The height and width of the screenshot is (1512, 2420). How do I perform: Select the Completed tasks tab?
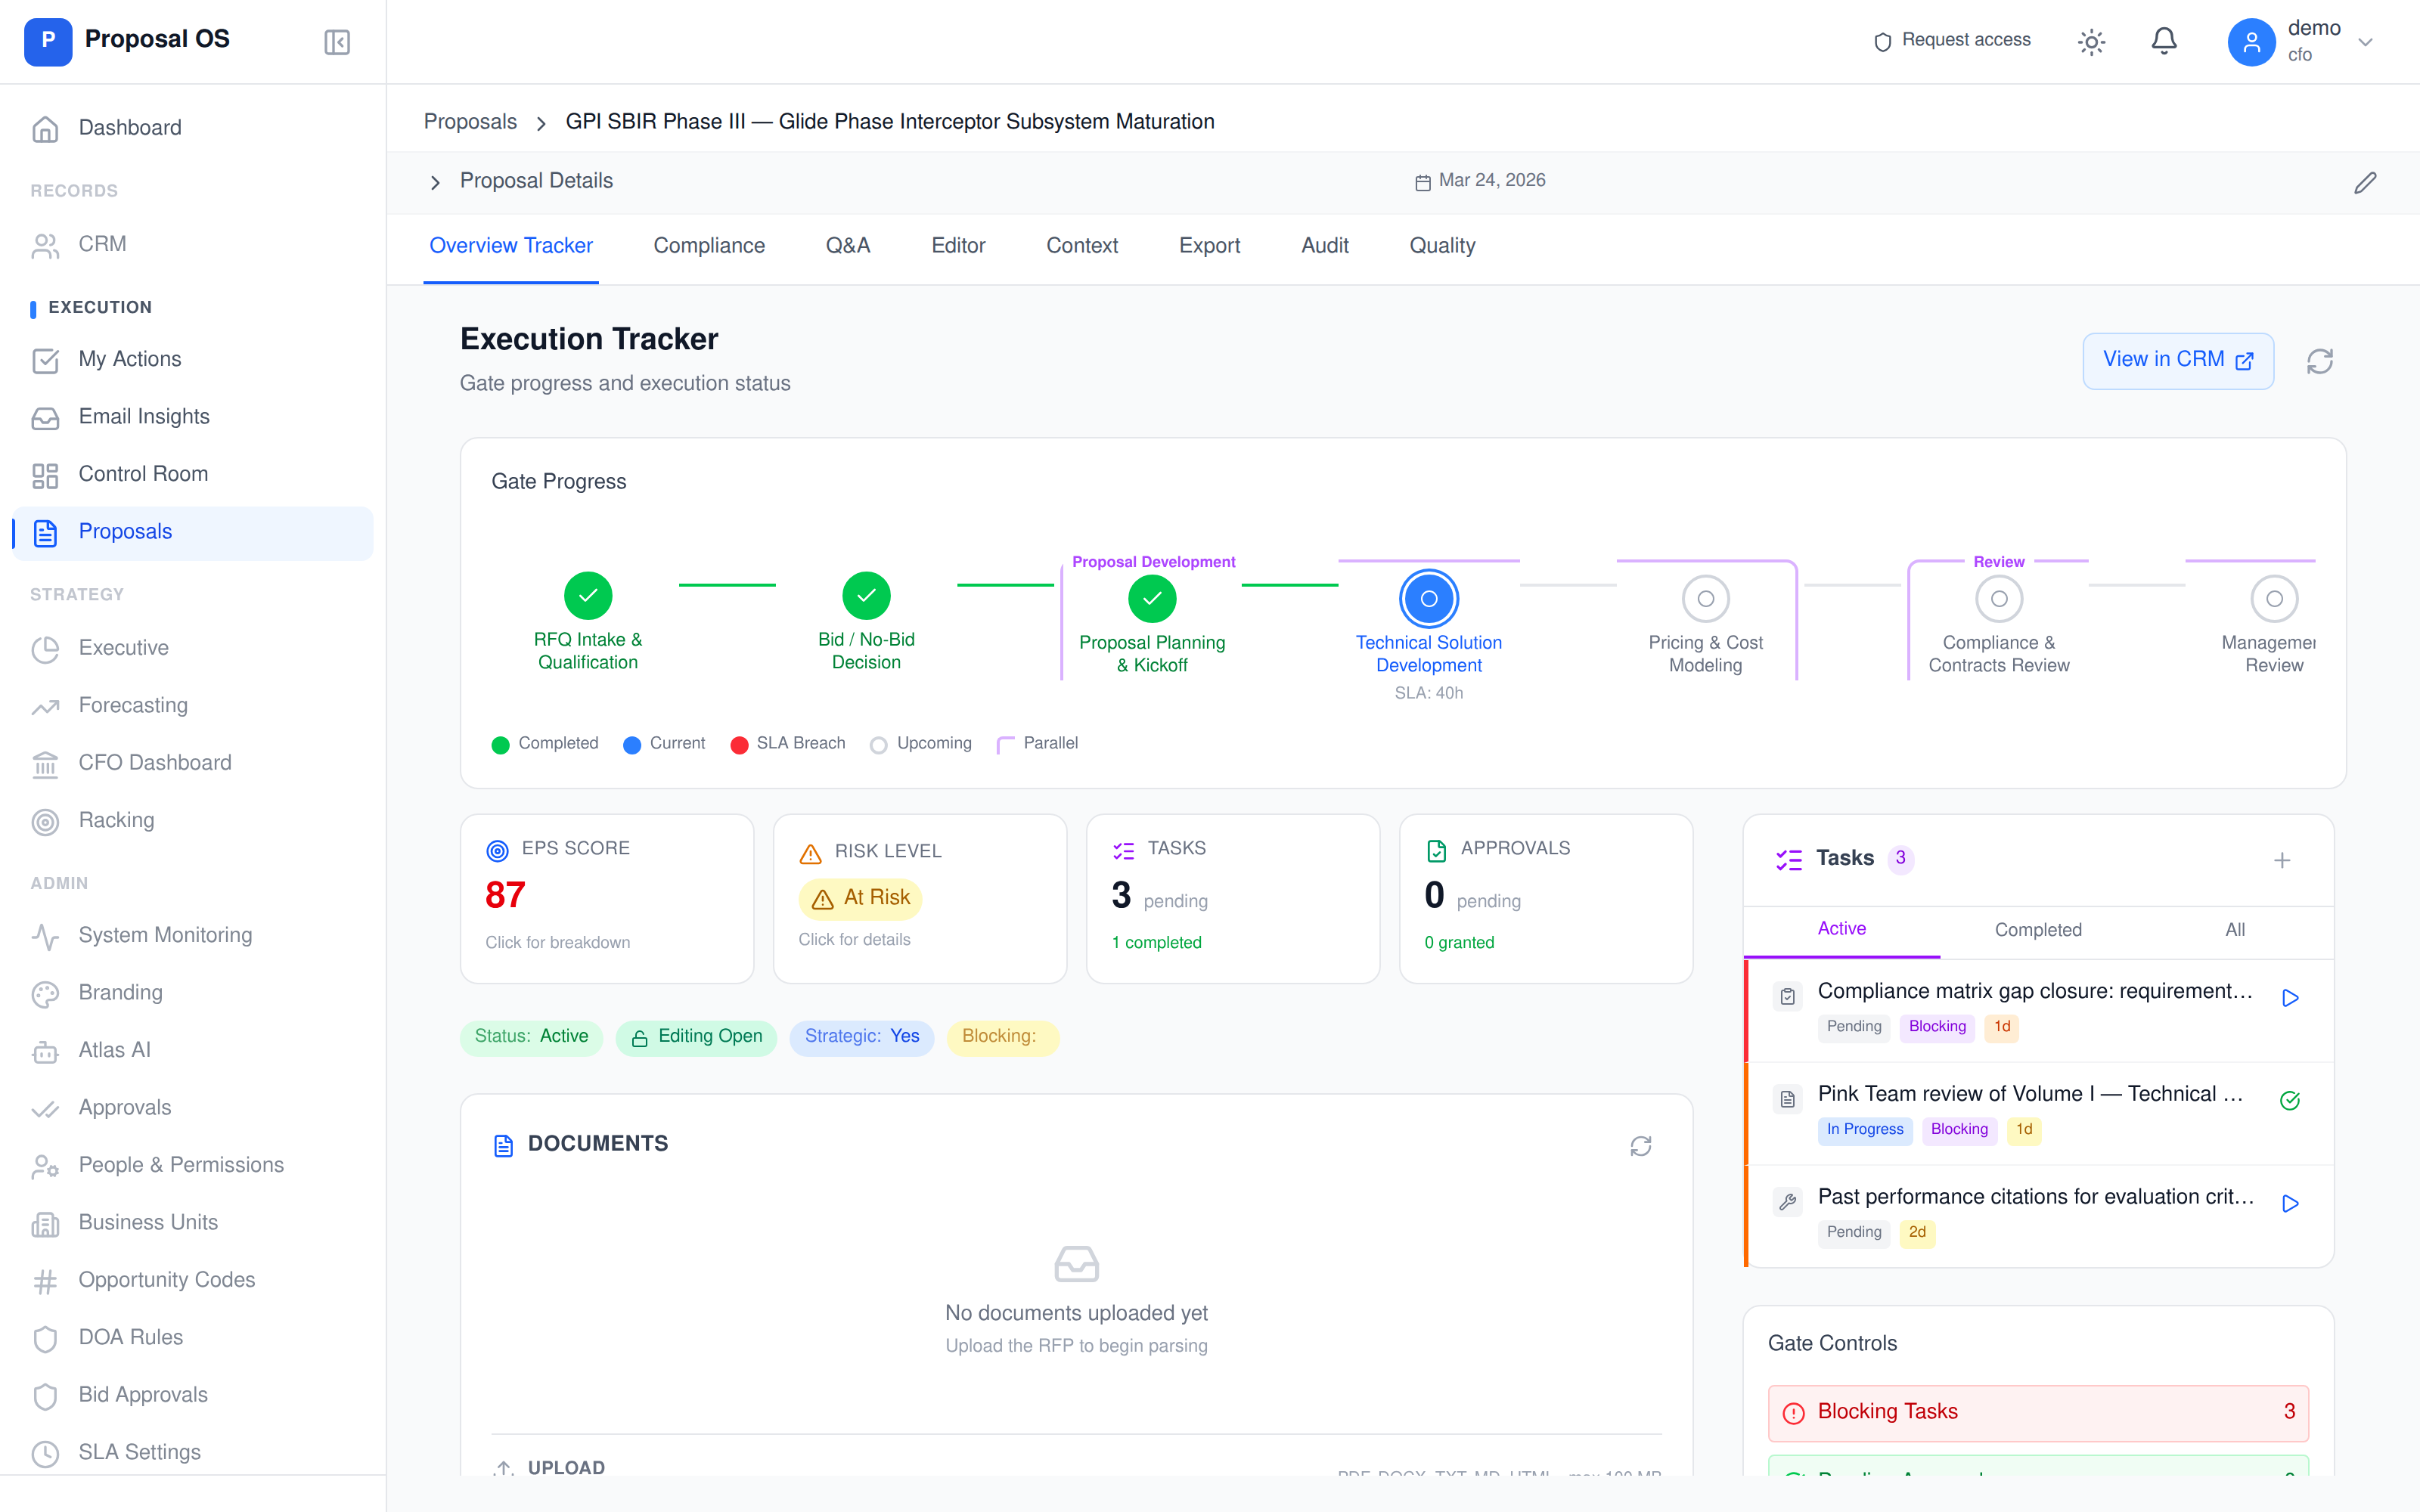pyautogui.click(x=2039, y=929)
